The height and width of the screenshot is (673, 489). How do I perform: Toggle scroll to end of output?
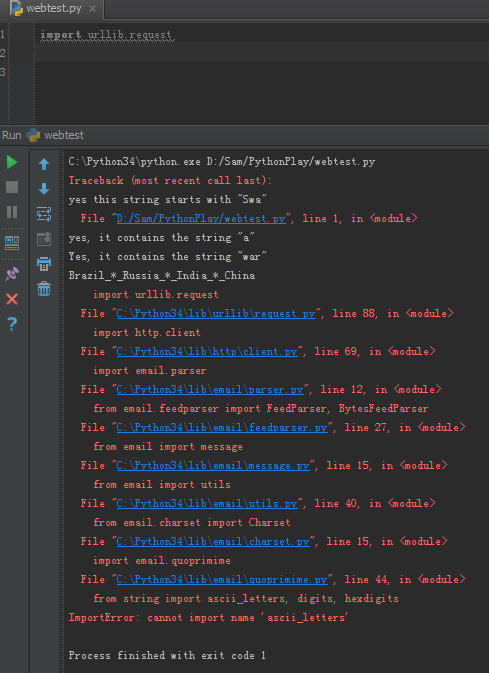point(44,239)
